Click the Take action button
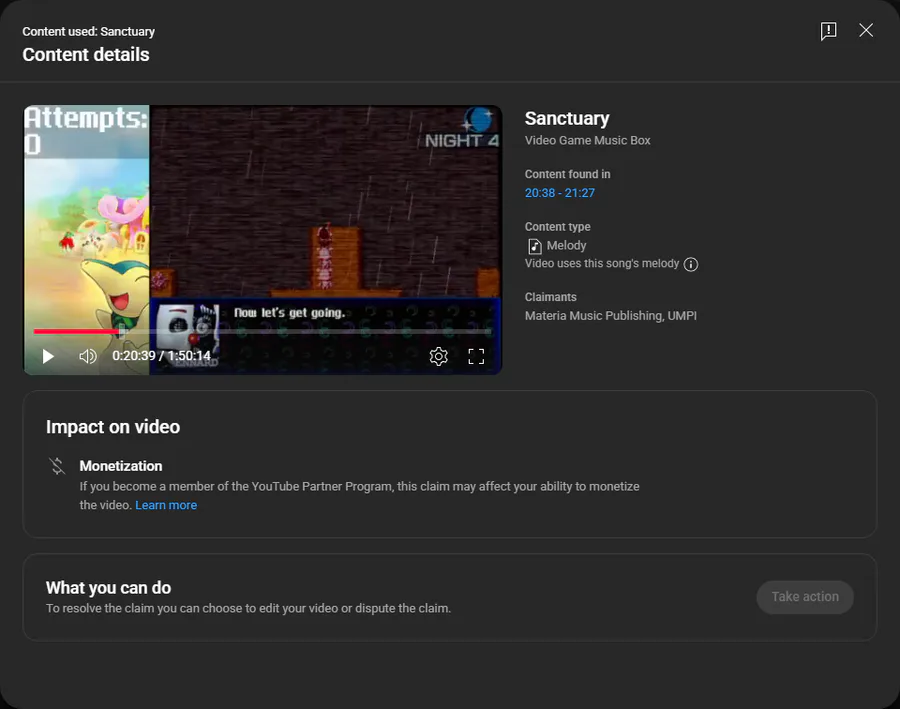 coord(805,597)
